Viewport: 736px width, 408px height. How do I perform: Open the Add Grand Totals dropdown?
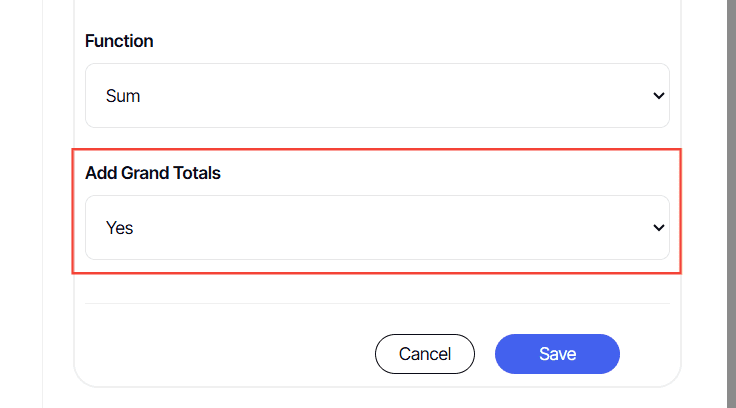click(x=377, y=228)
